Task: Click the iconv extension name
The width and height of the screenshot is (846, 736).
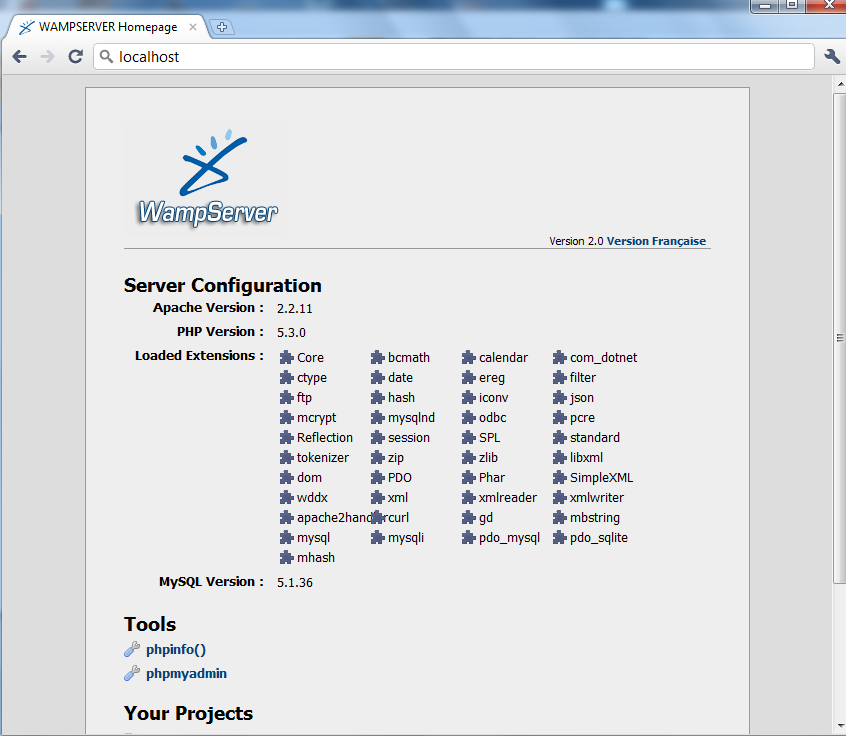Action: [x=494, y=398]
